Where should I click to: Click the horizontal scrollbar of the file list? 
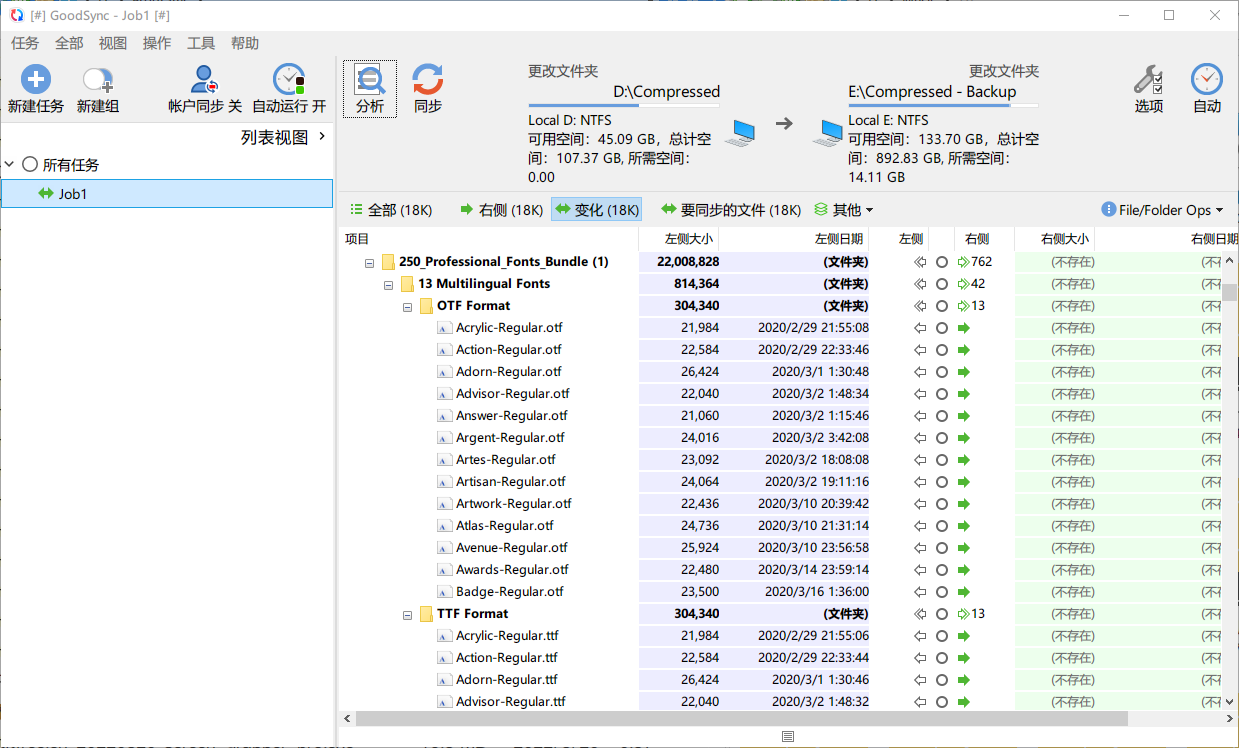[741, 719]
